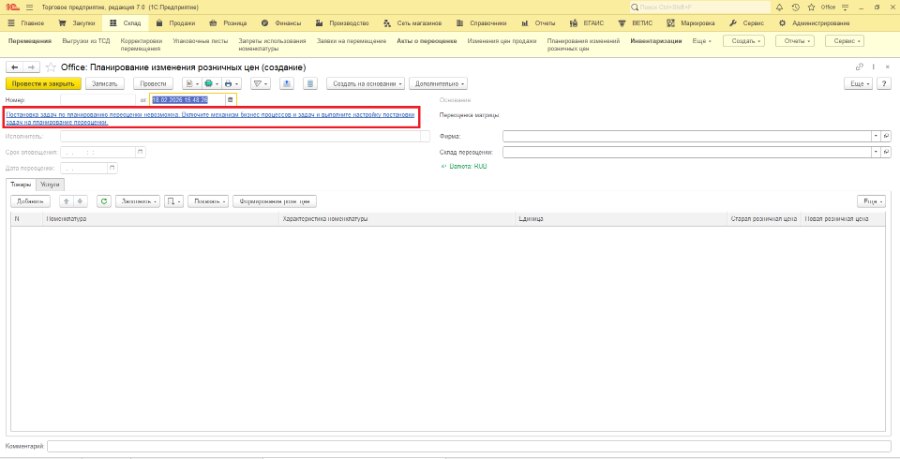Open the Инвентаризации navigation link
Screen dimensions: 900x459
pyautogui.click(x=656, y=41)
